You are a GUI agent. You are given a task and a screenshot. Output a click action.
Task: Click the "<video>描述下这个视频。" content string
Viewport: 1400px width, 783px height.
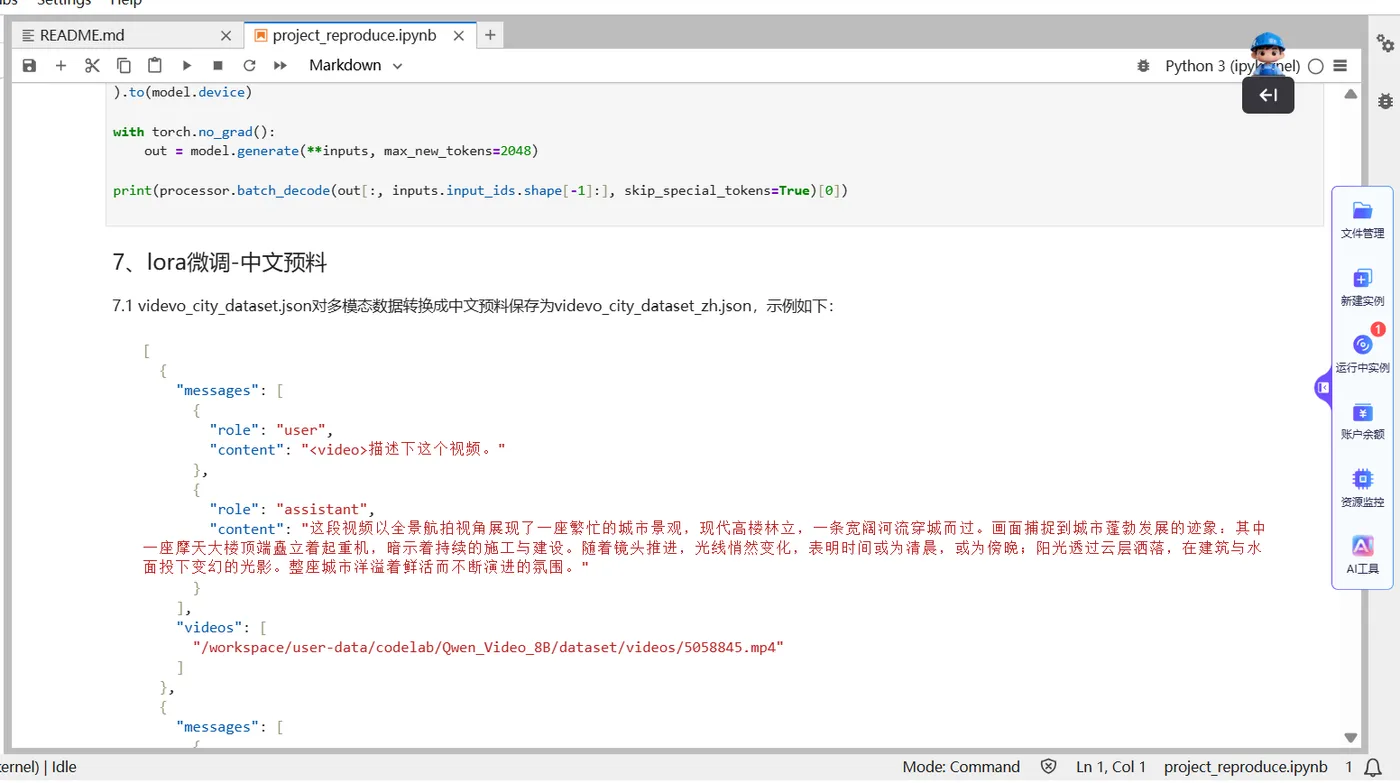pyautogui.click(x=403, y=450)
